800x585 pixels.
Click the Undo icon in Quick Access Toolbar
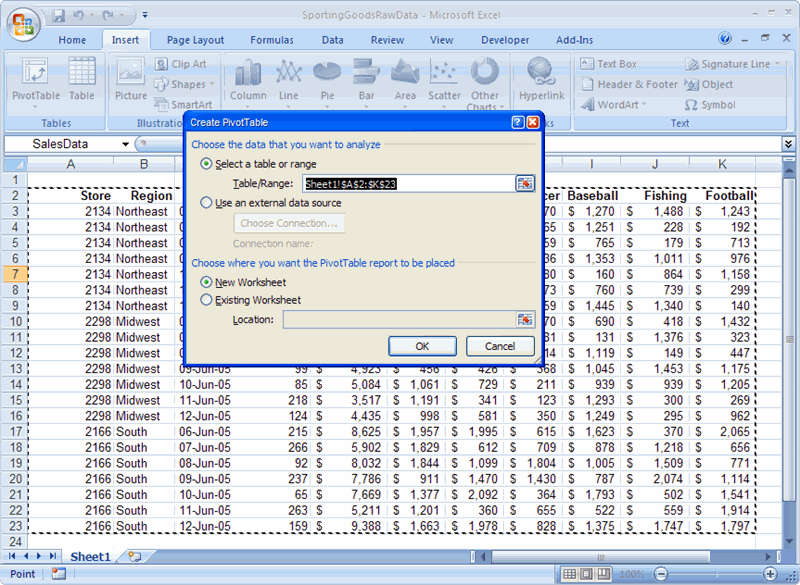click(78, 16)
